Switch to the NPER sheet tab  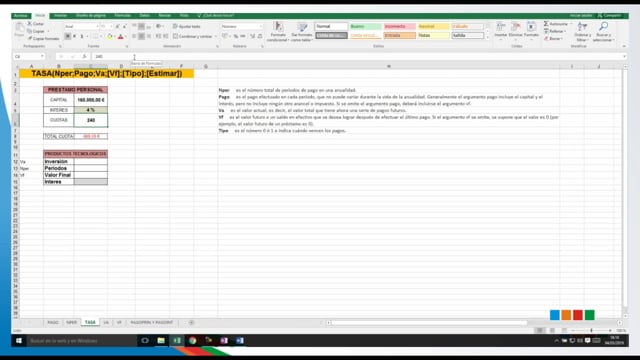(71, 322)
